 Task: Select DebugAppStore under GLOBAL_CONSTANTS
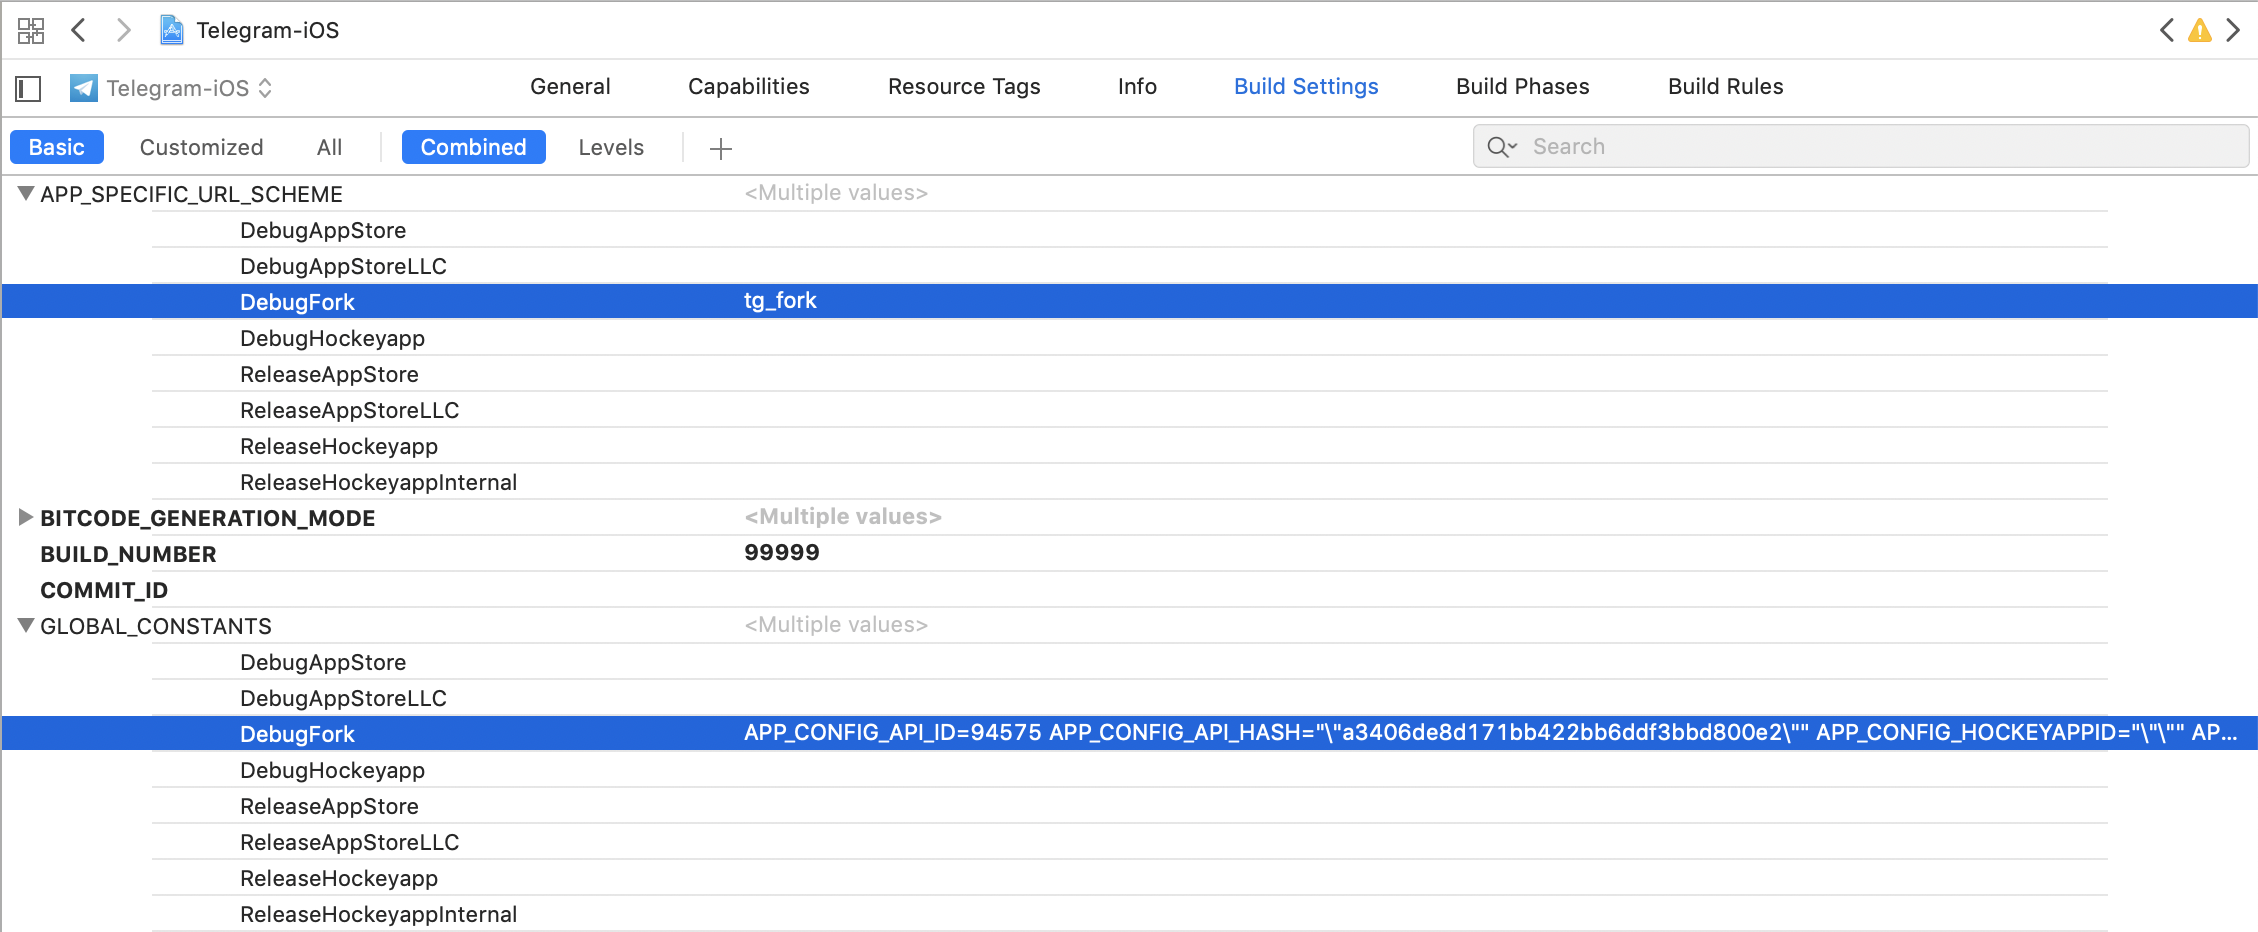(x=323, y=662)
